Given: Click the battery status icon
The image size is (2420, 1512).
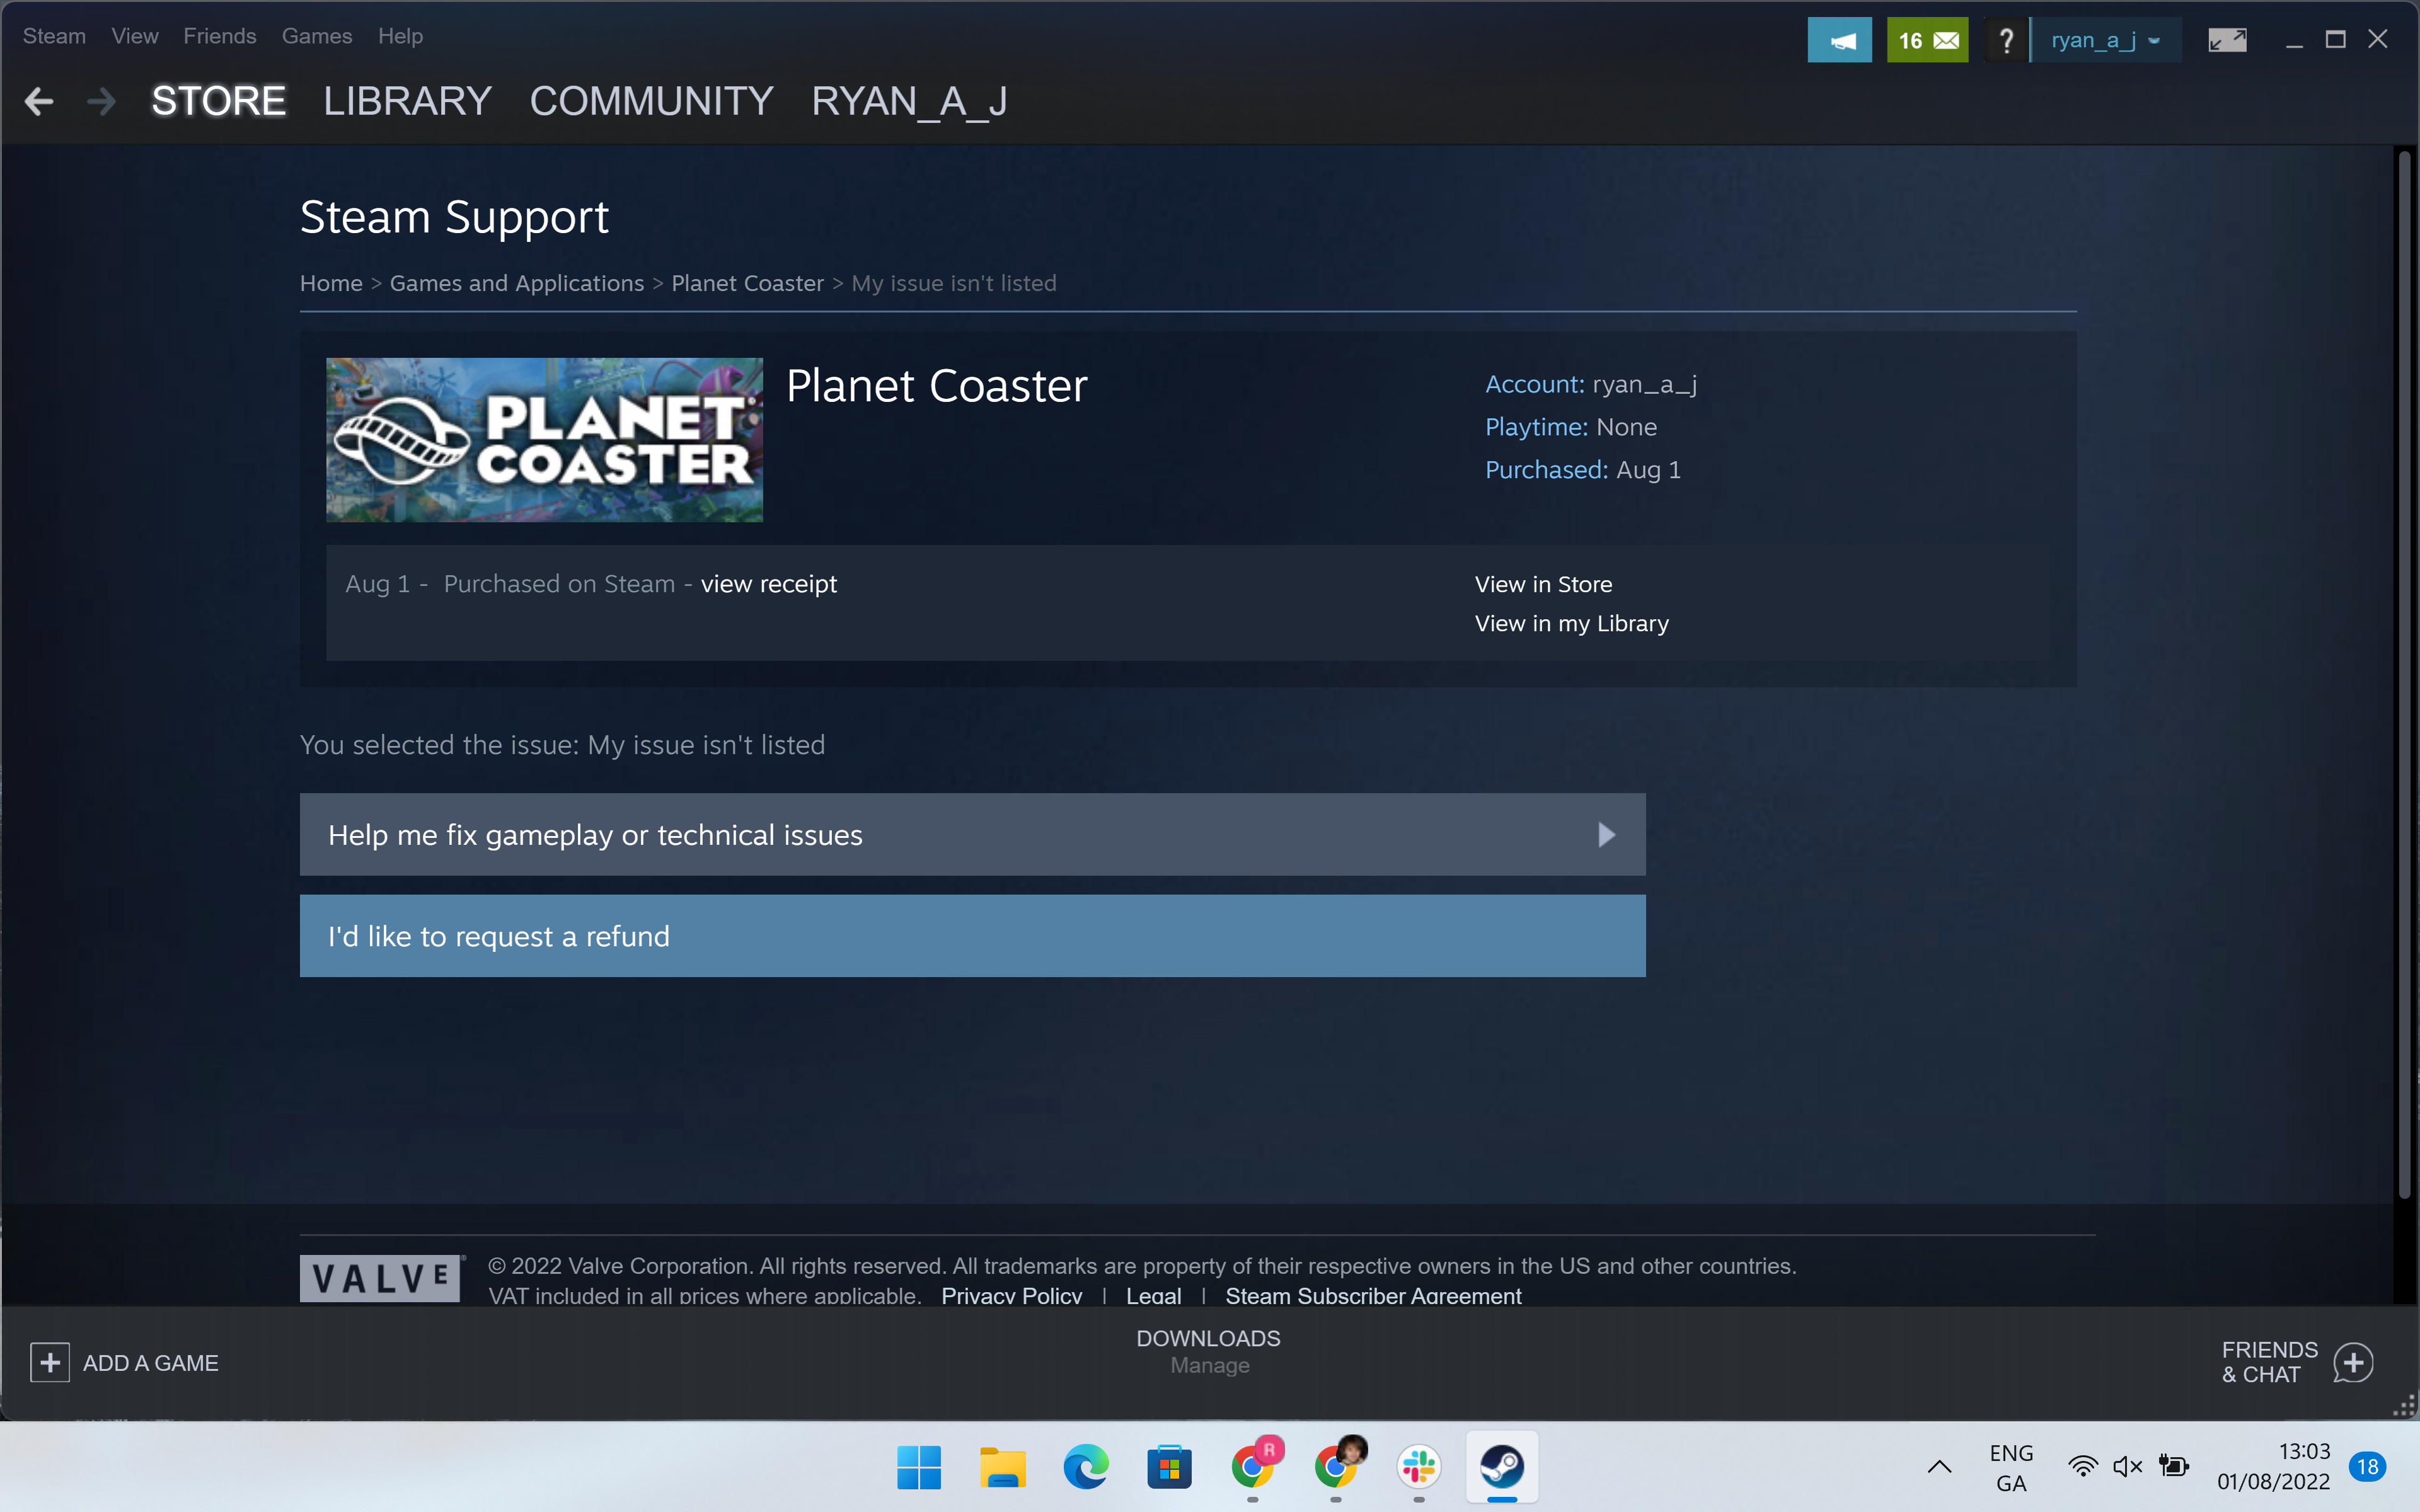Looking at the screenshot, I should (x=2173, y=1467).
